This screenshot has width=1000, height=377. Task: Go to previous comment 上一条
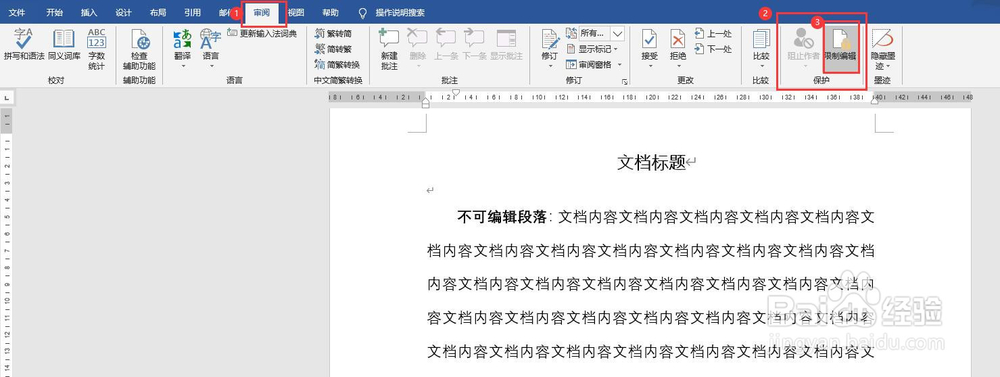(446, 45)
